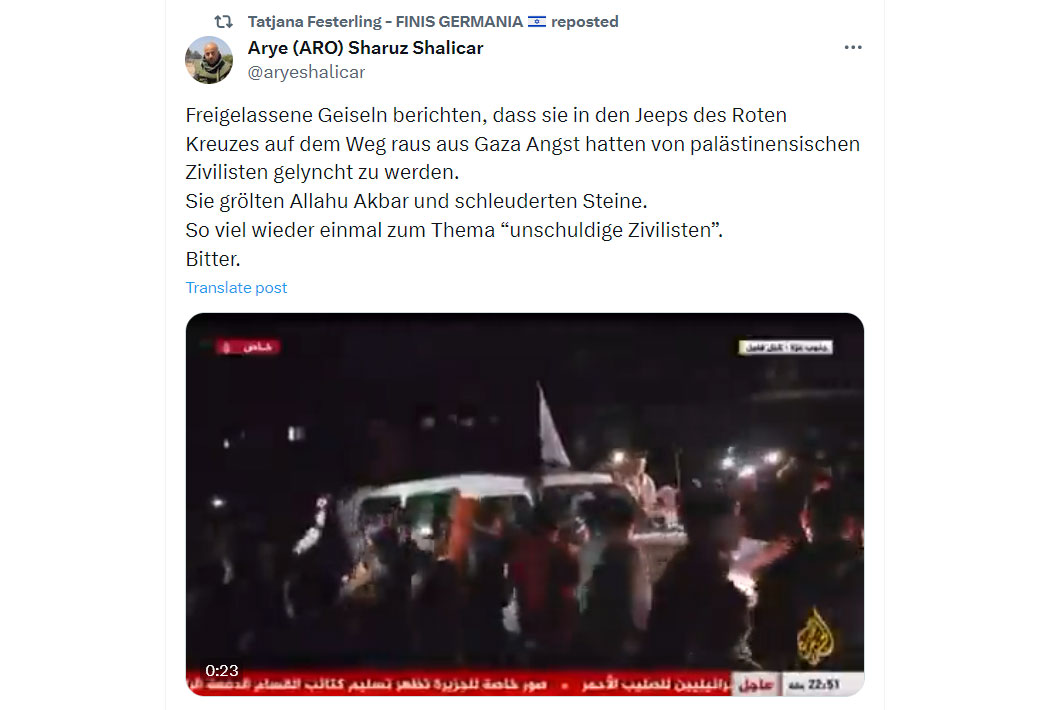This screenshot has width=1050, height=710.
Task: Play the embedded video thumbnail
Action: [524, 504]
